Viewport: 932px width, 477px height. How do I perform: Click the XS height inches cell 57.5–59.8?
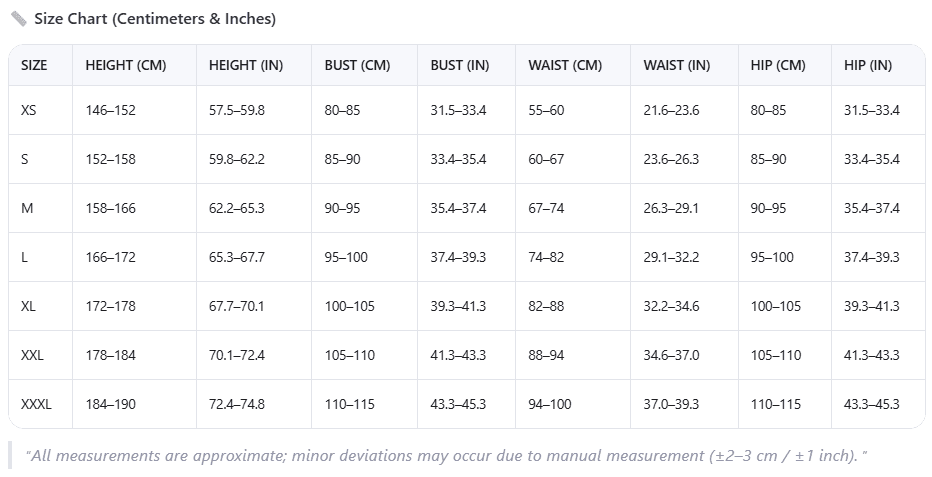(x=237, y=110)
